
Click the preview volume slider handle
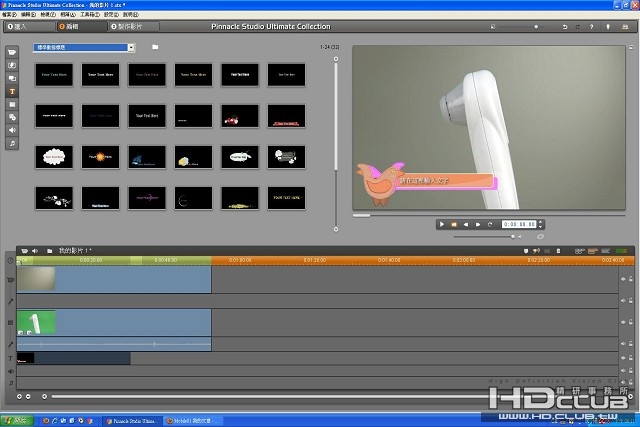click(x=513, y=236)
